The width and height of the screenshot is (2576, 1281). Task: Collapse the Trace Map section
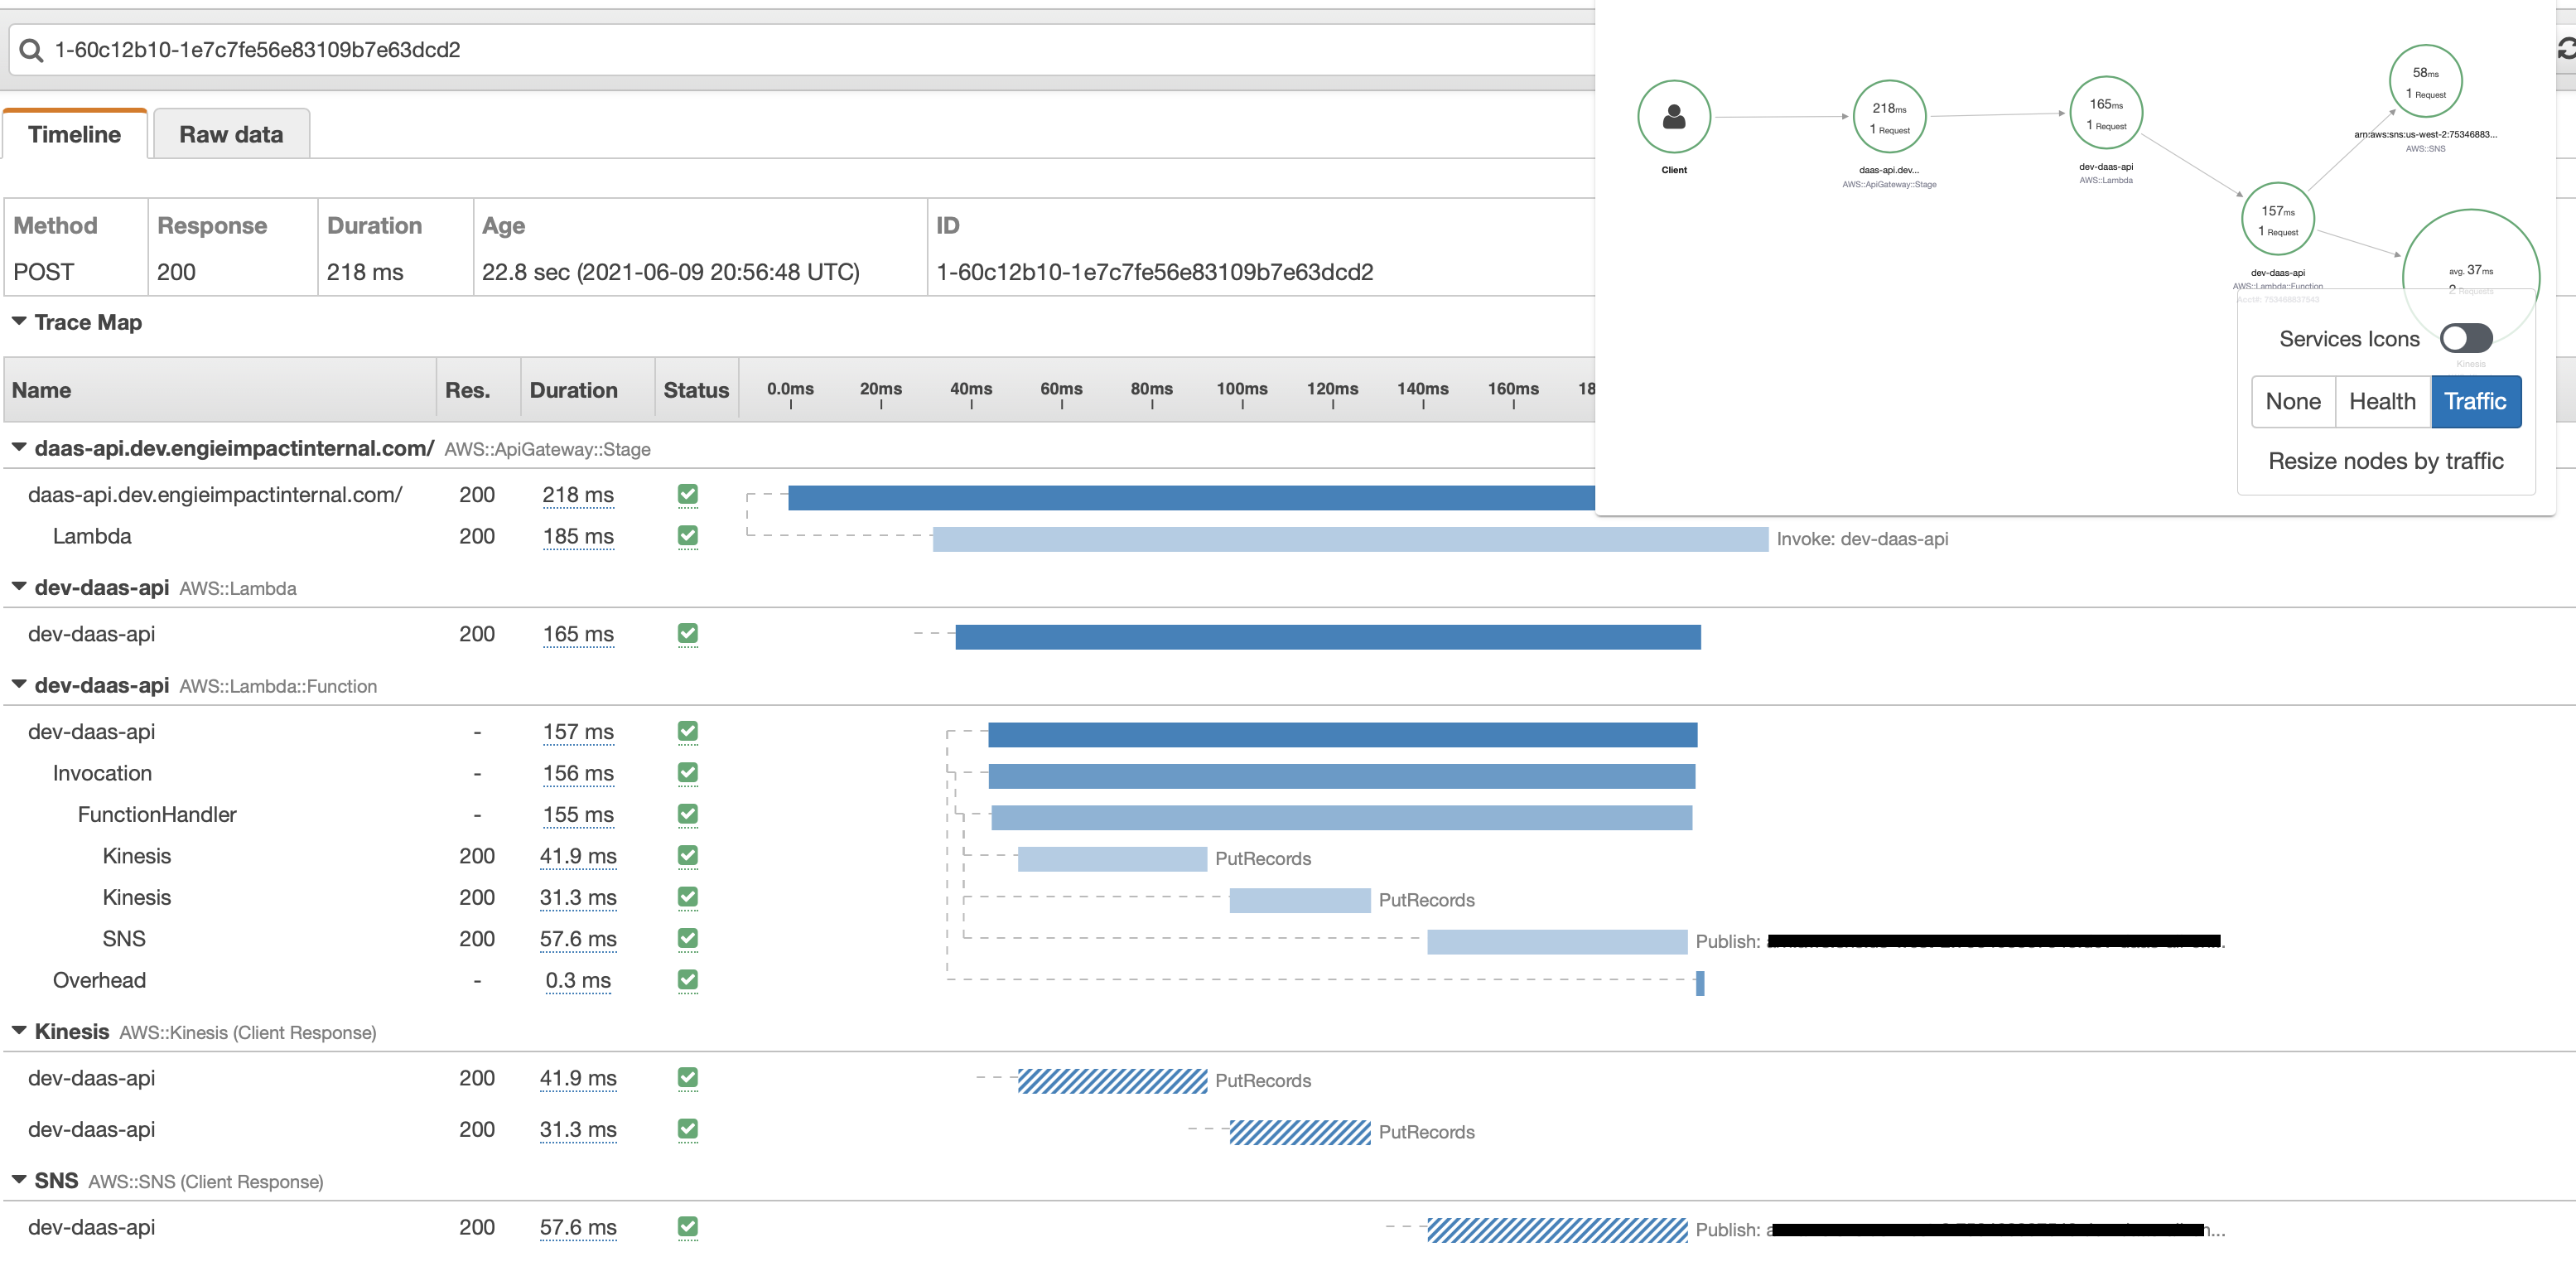pyautogui.click(x=19, y=322)
